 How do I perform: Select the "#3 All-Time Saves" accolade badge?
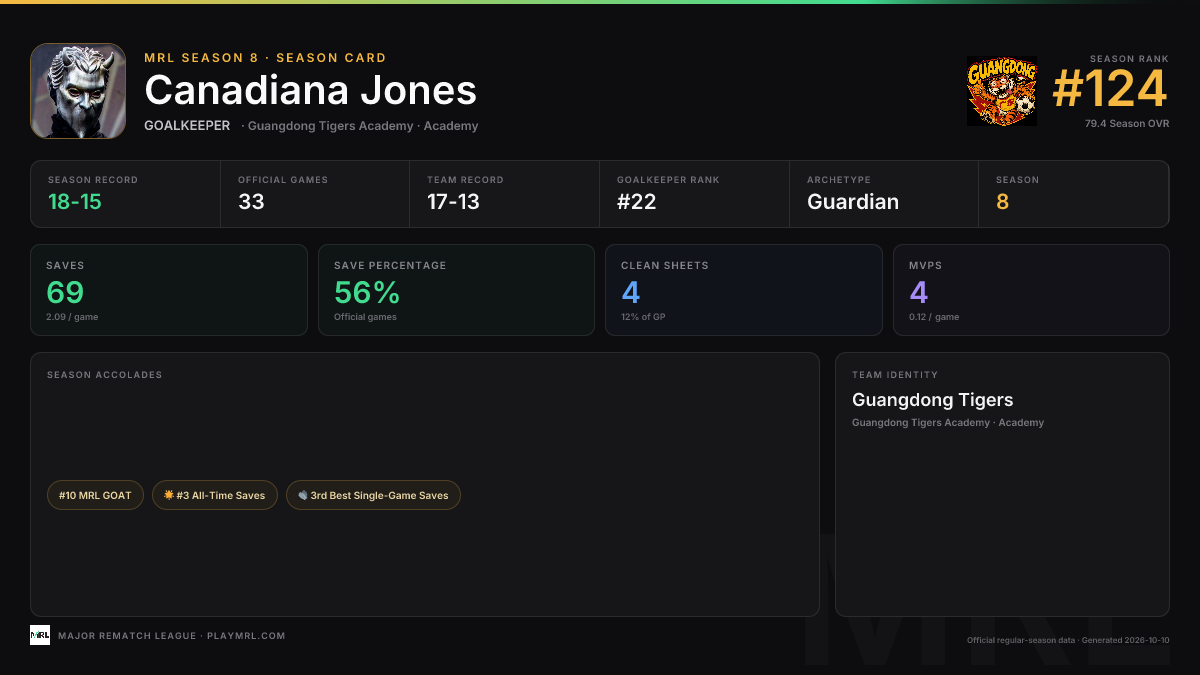[x=215, y=495]
